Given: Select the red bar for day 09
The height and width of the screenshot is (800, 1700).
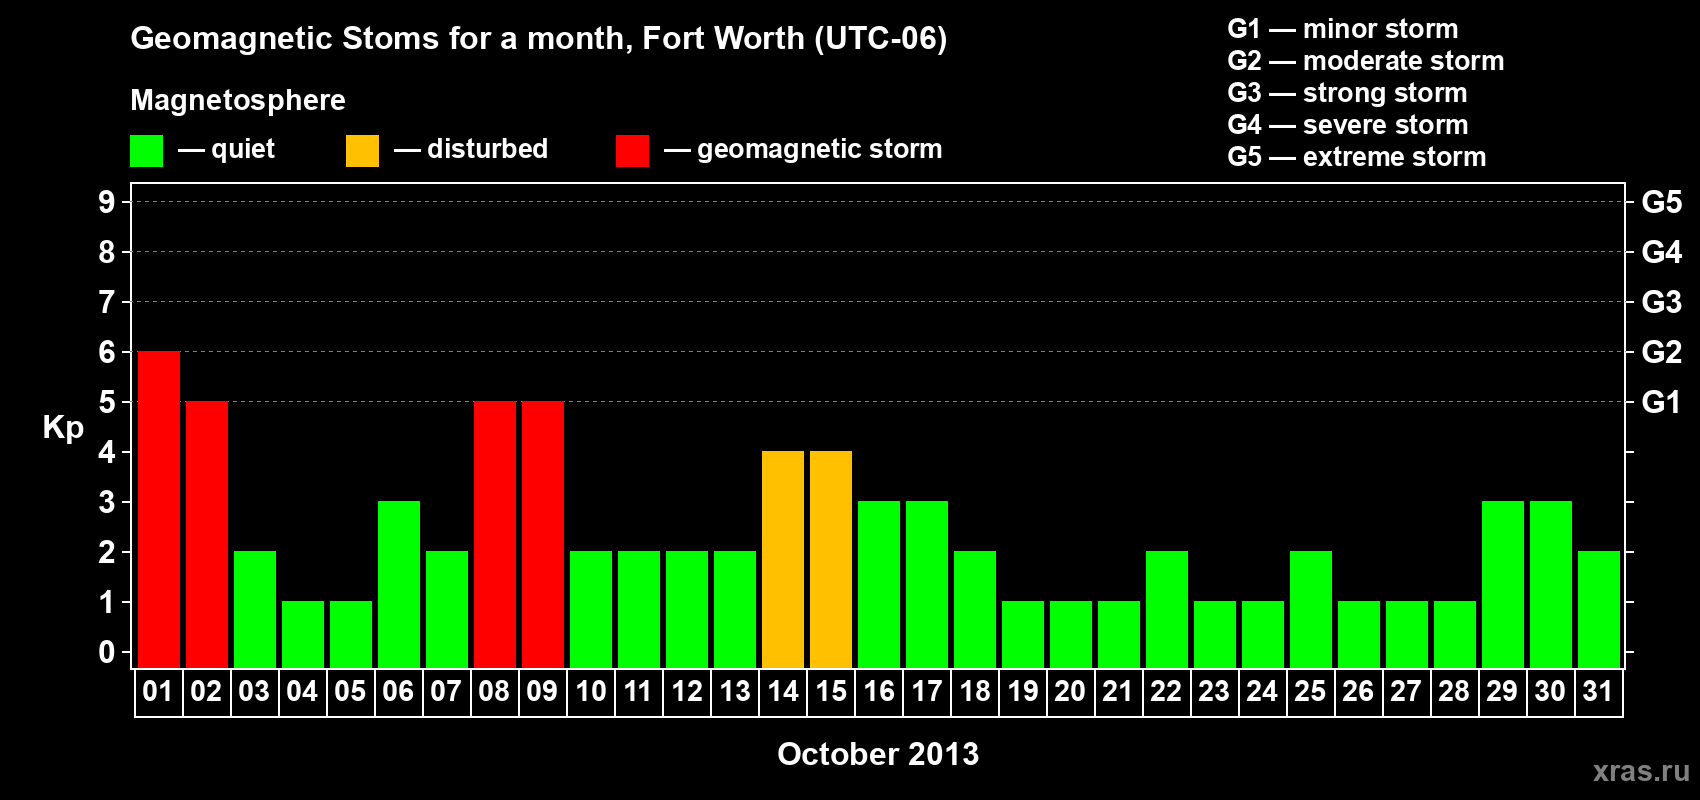Looking at the screenshot, I should point(543,535).
